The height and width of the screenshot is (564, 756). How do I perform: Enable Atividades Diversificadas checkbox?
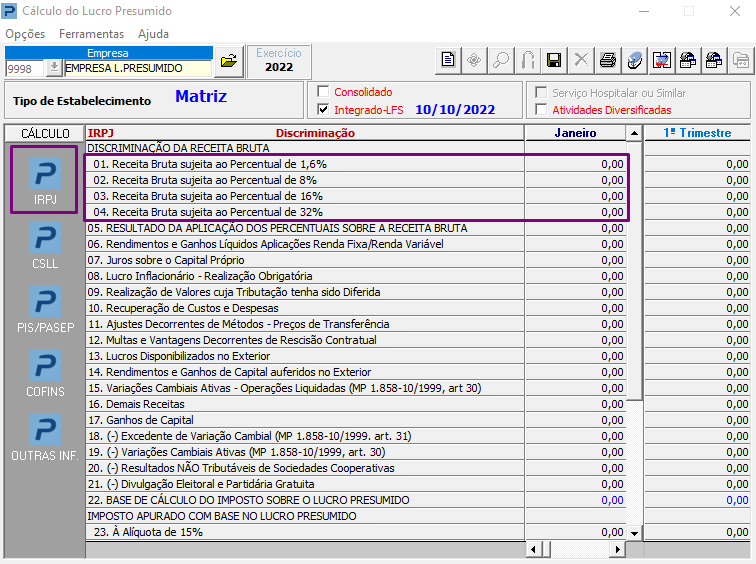(x=541, y=110)
